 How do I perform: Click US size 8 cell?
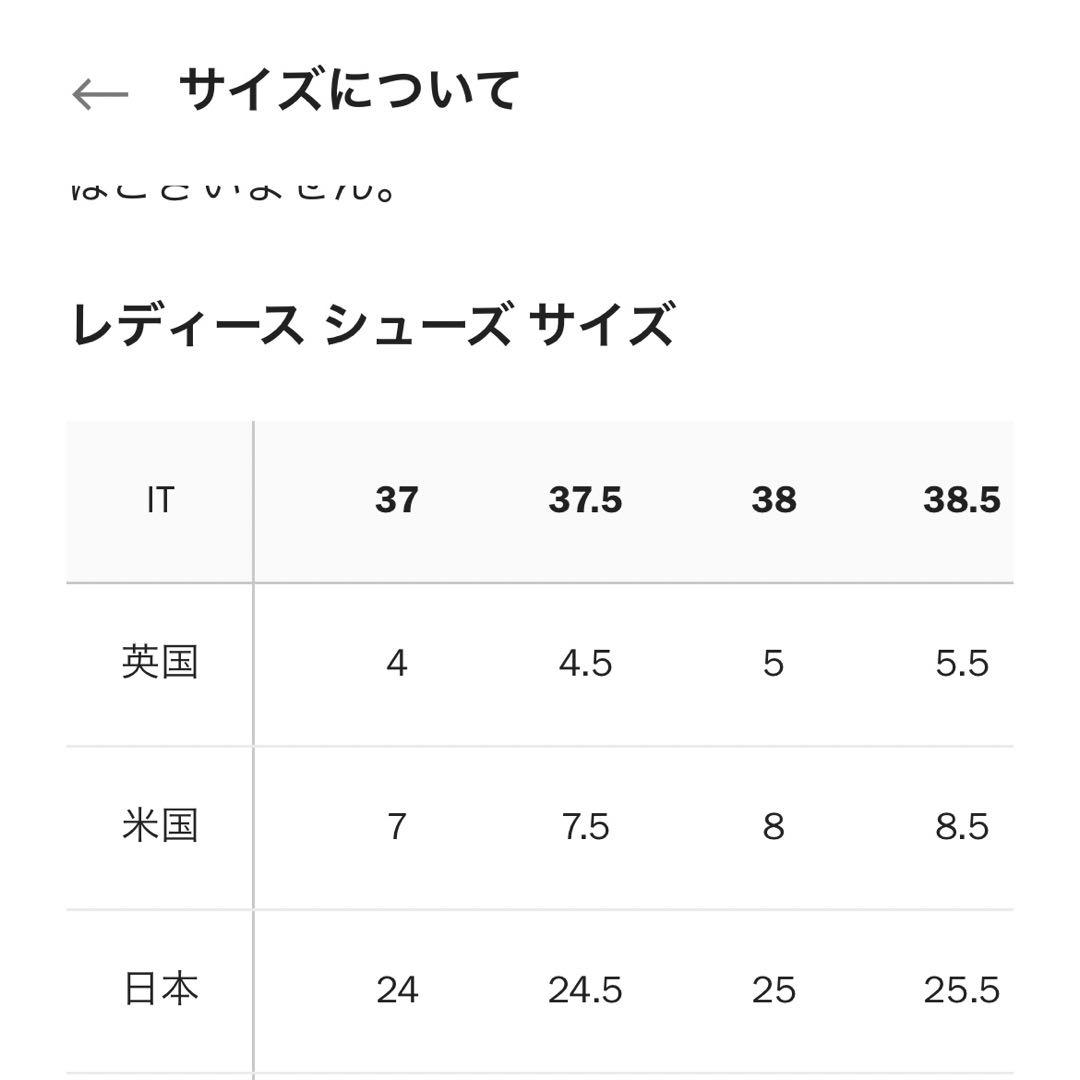(771, 826)
